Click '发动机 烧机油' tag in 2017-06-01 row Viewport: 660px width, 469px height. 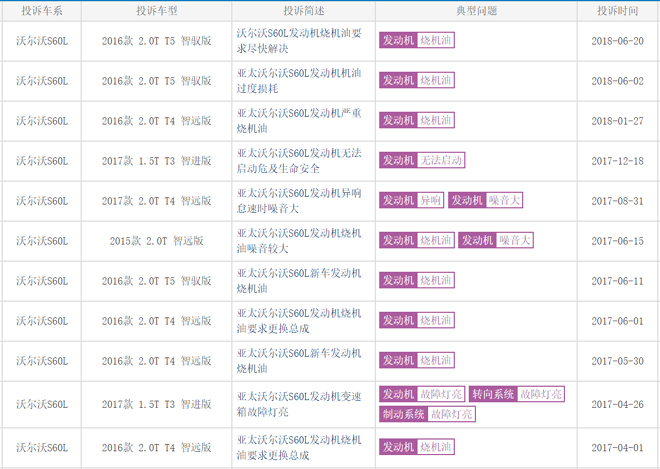coord(417,320)
